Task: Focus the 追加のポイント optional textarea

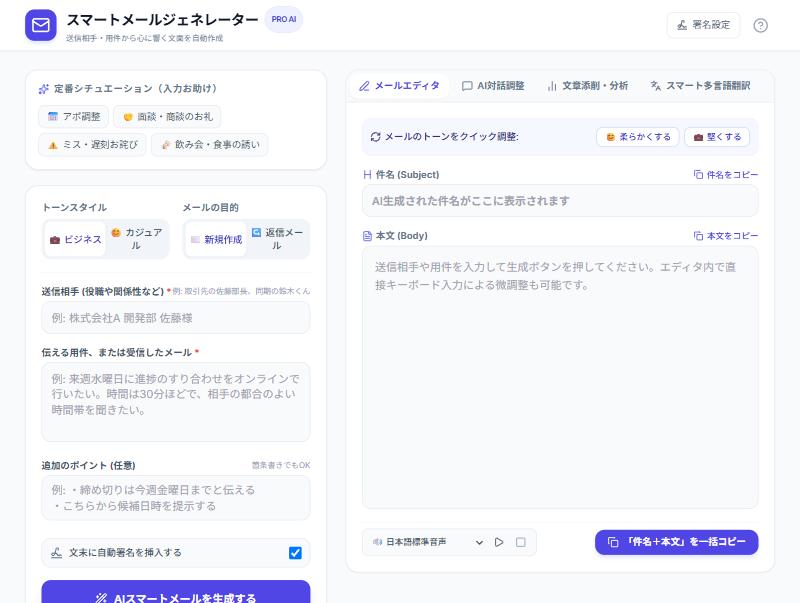Action: [x=176, y=498]
